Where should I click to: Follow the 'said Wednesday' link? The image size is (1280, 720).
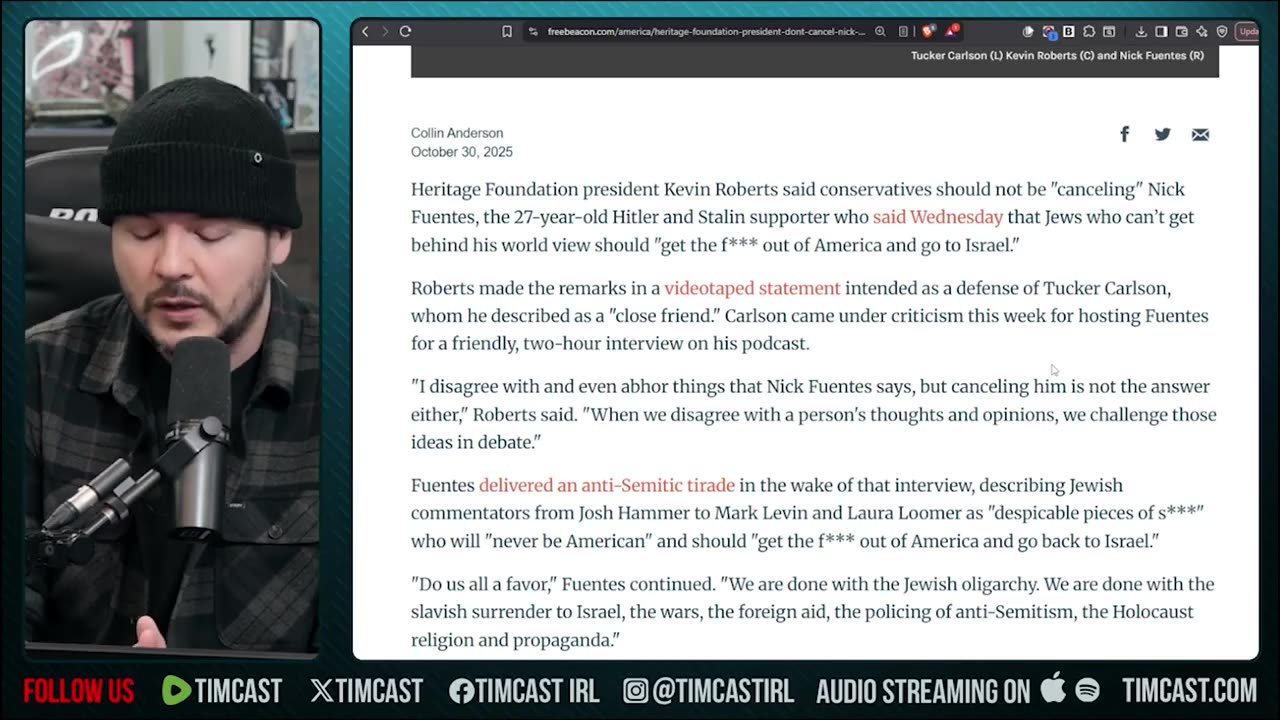pos(938,217)
